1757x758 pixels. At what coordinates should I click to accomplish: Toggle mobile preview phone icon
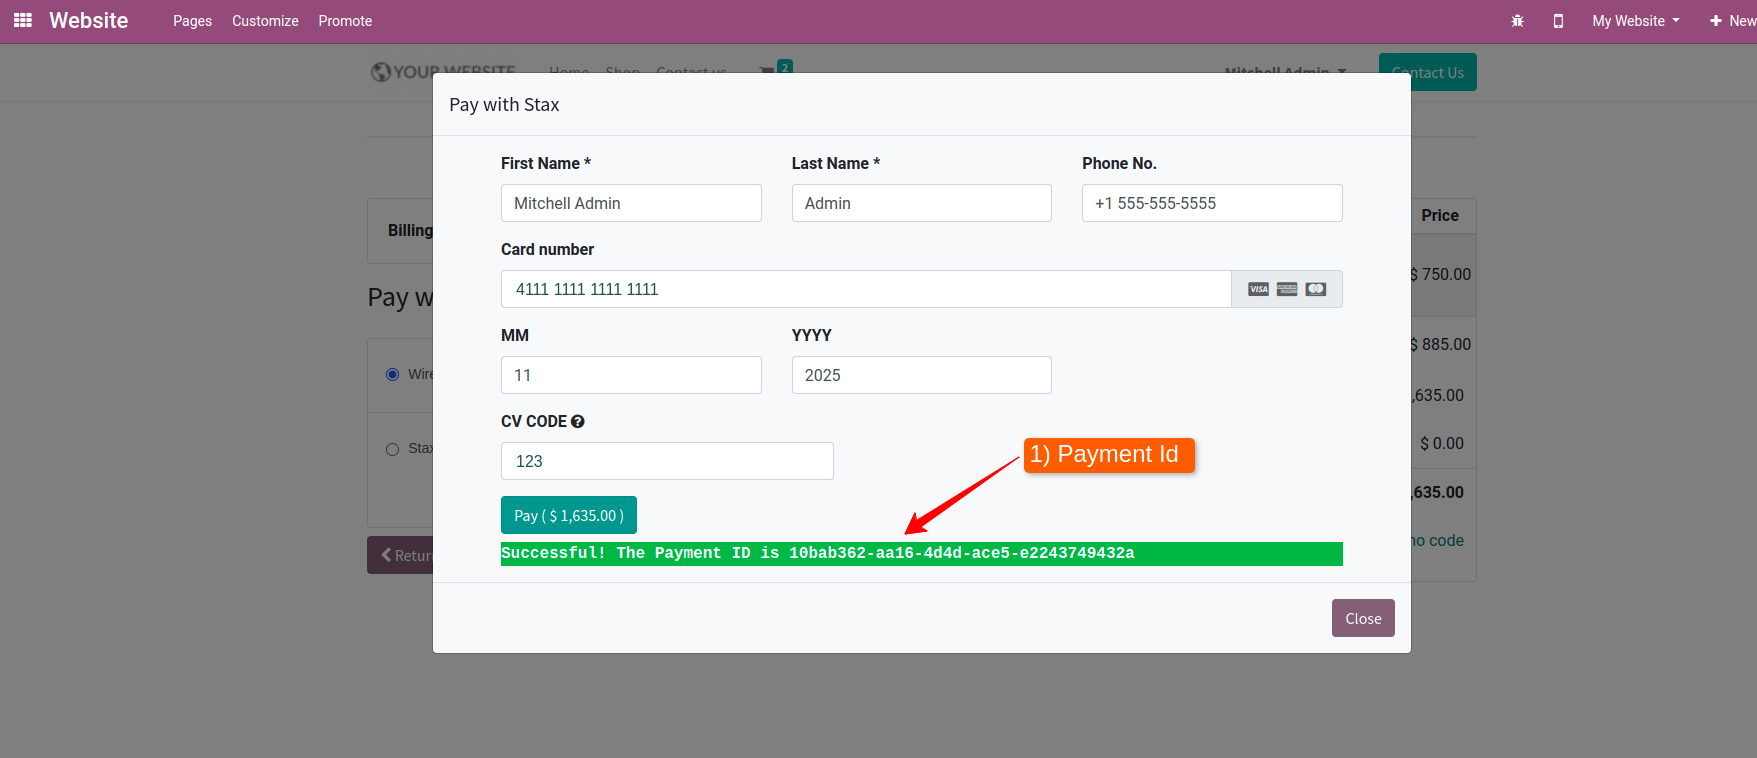1558,21
